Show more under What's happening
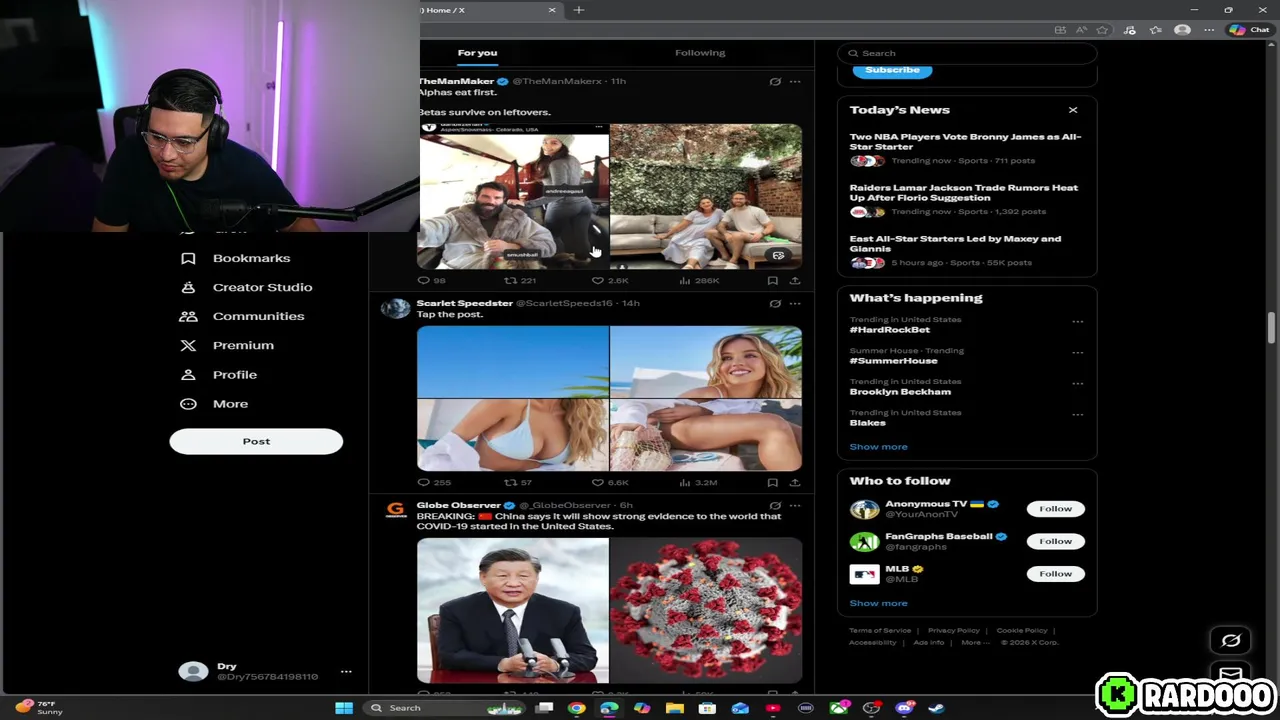 (x=878, y=447)
